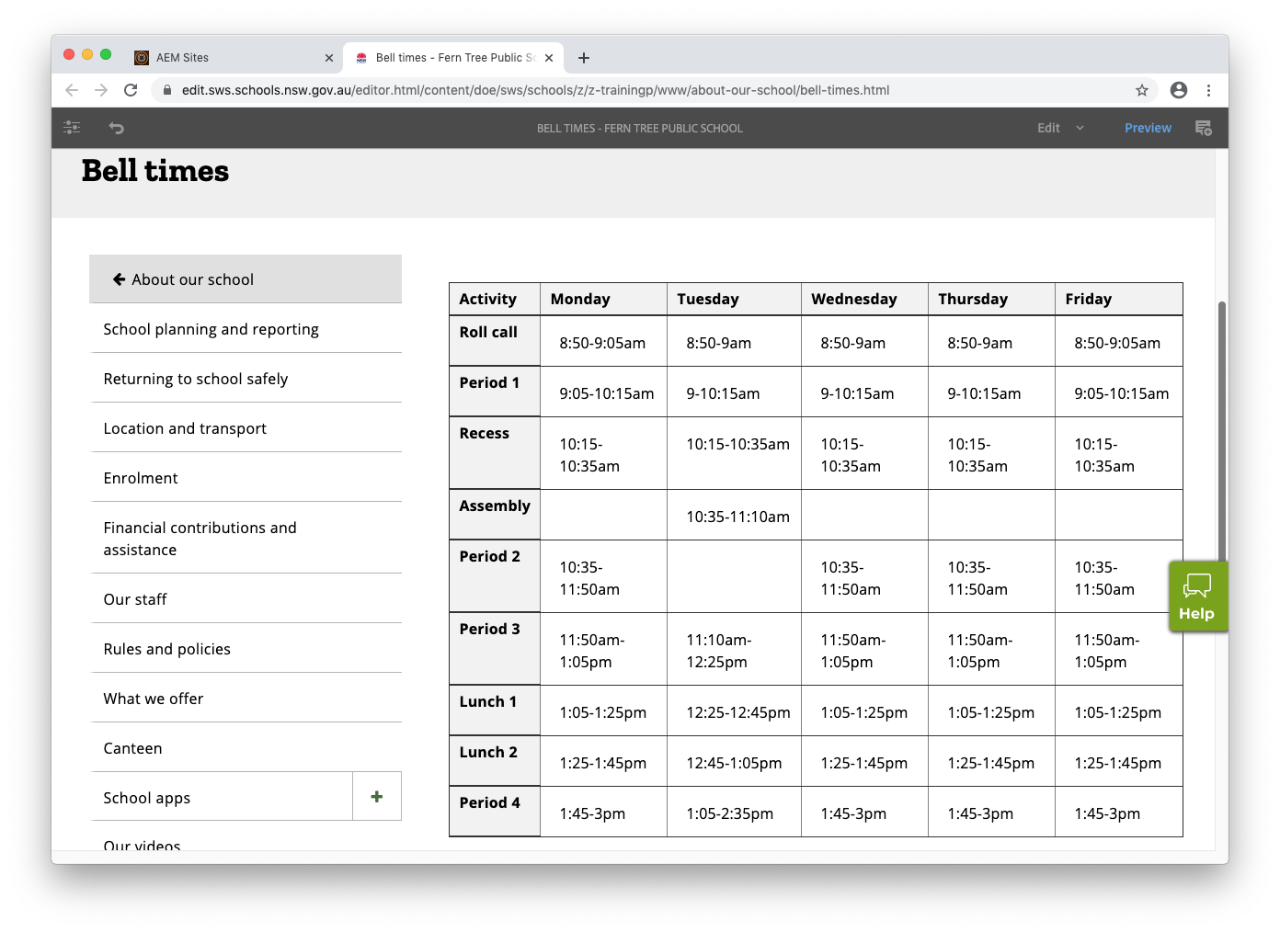Viewport: 1280px width, 932px height.
Task: Open Location and transport page
Action: 245,428
